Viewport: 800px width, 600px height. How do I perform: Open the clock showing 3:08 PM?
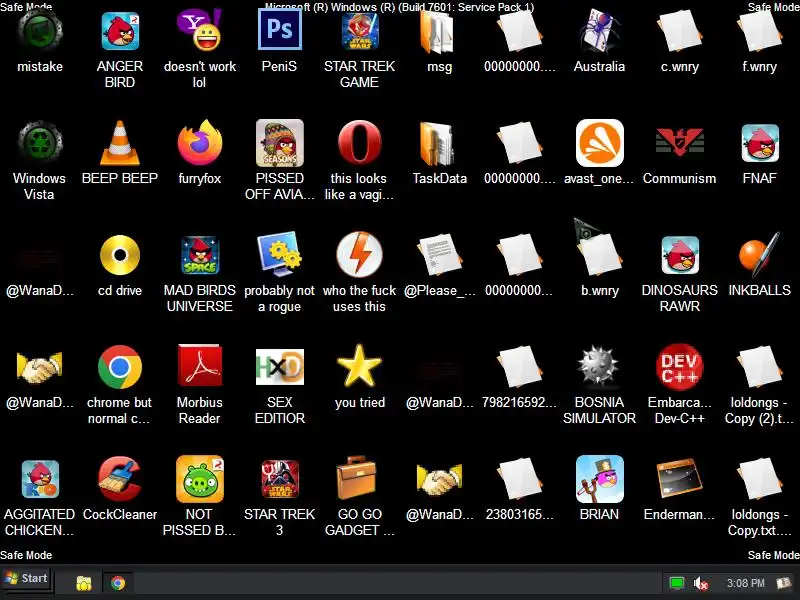[x=745, y=583]
